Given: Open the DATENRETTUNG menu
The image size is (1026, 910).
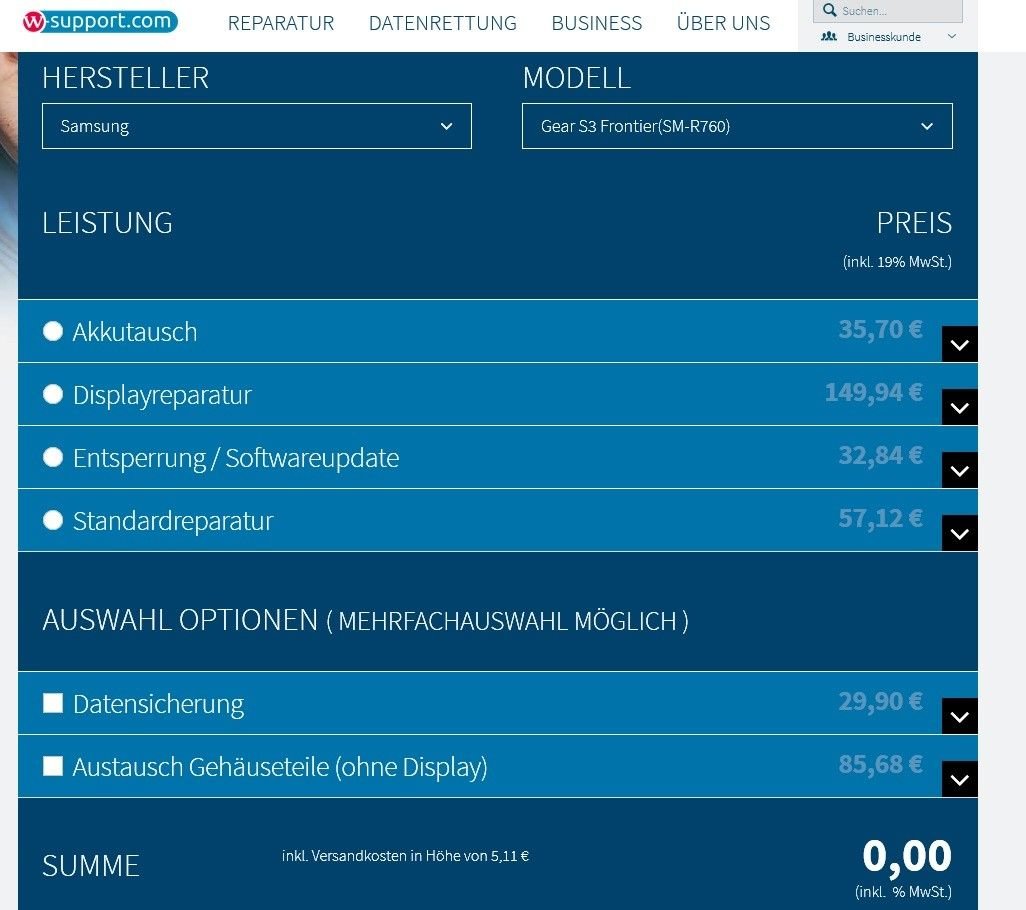Looking at the screenshot, I should coord(443,23).
